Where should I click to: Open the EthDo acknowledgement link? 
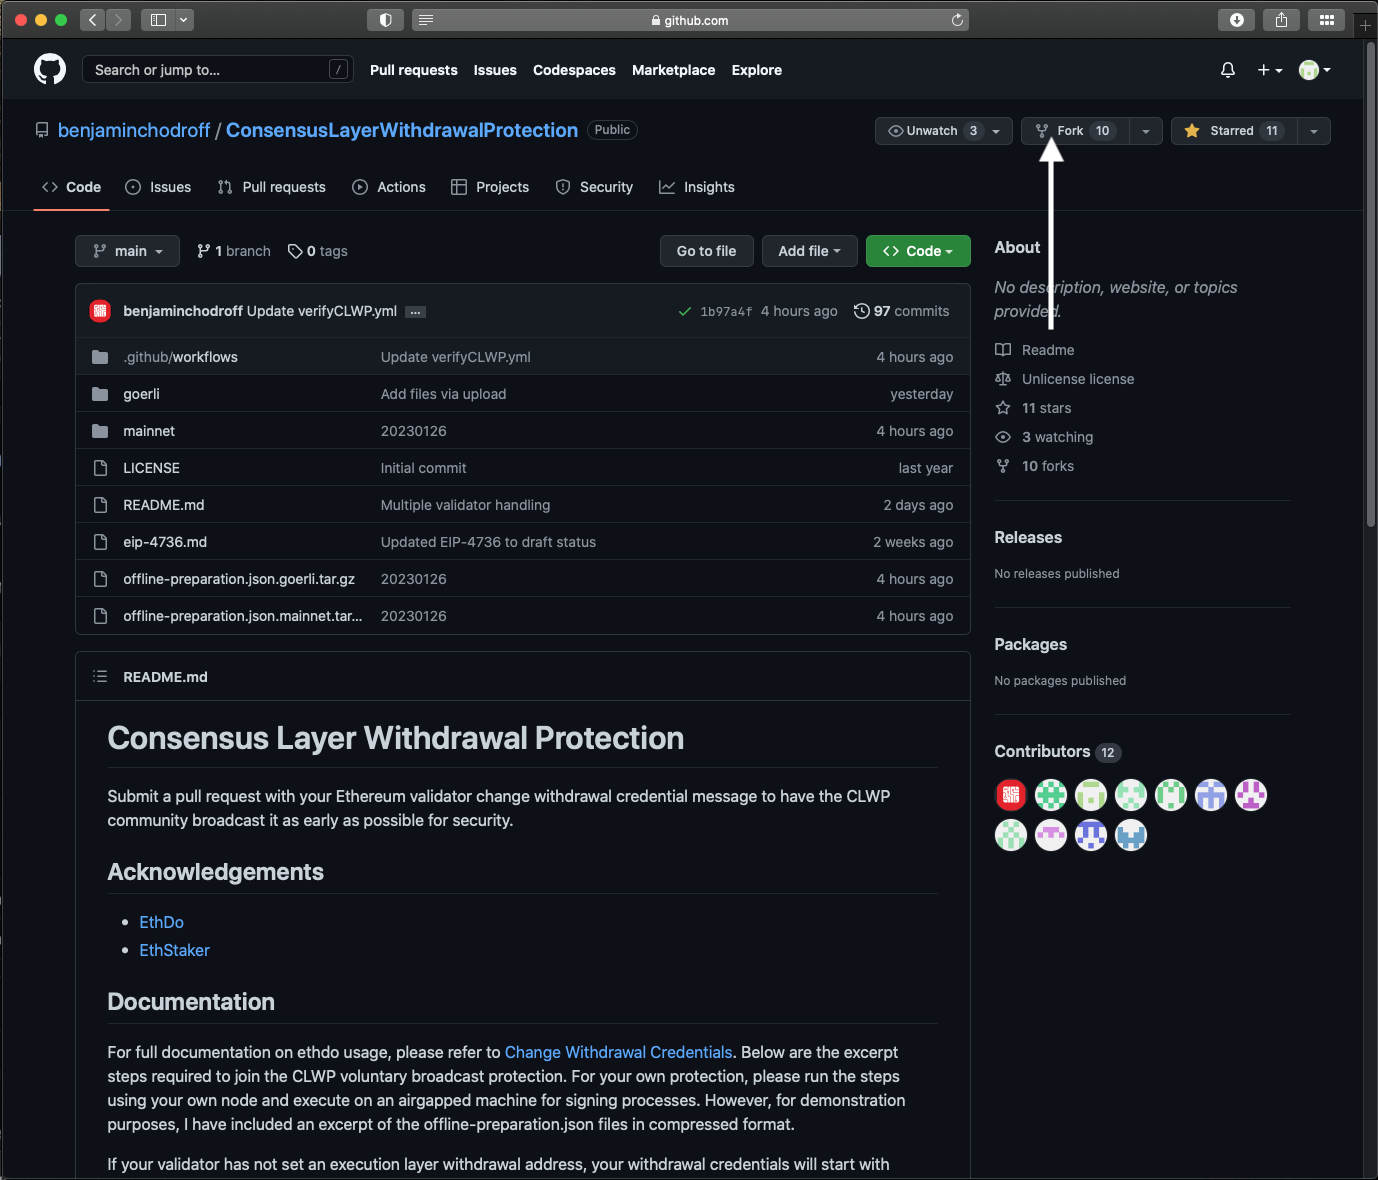coord(161,922)
